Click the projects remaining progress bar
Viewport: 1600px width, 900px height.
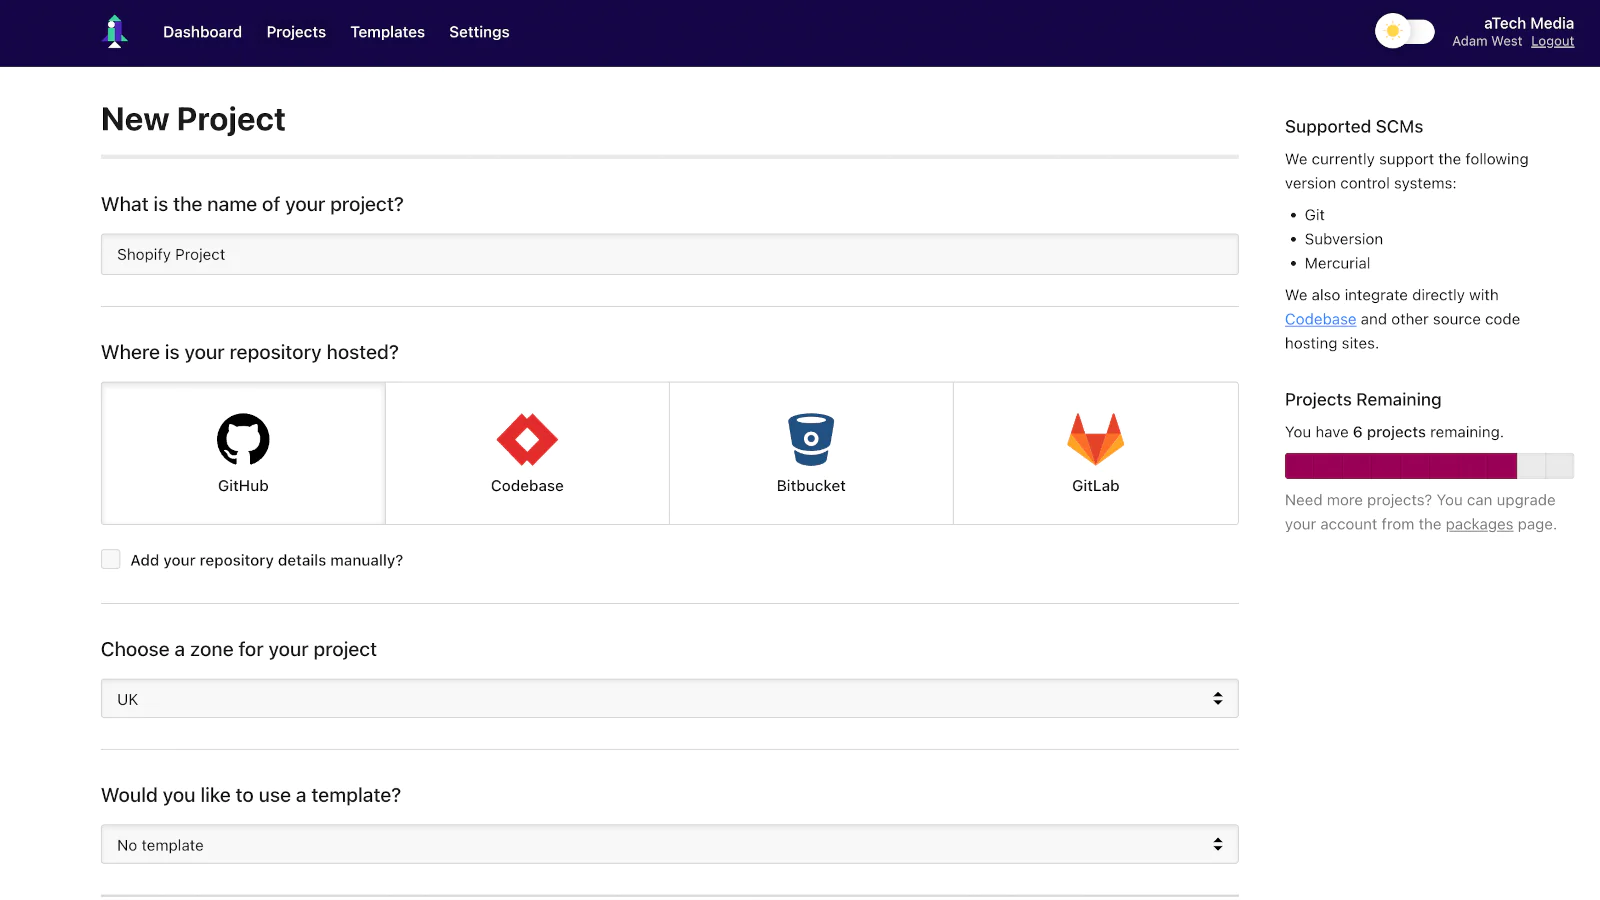1429,466
